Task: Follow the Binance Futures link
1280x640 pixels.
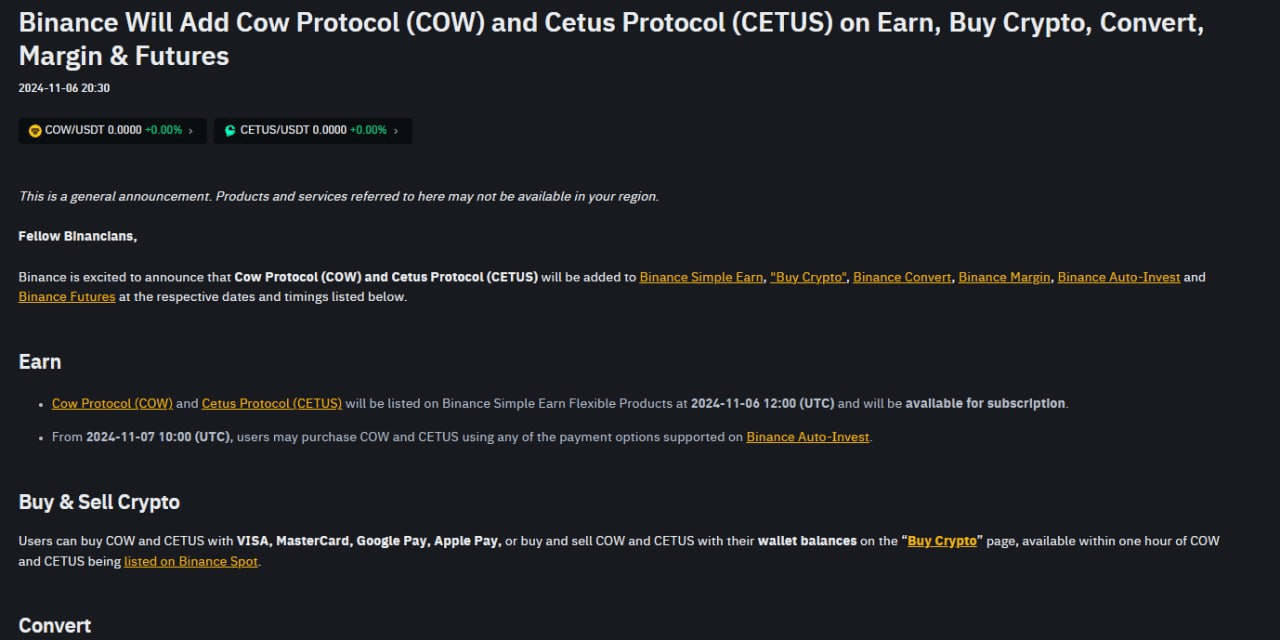Action: (67, 297)
